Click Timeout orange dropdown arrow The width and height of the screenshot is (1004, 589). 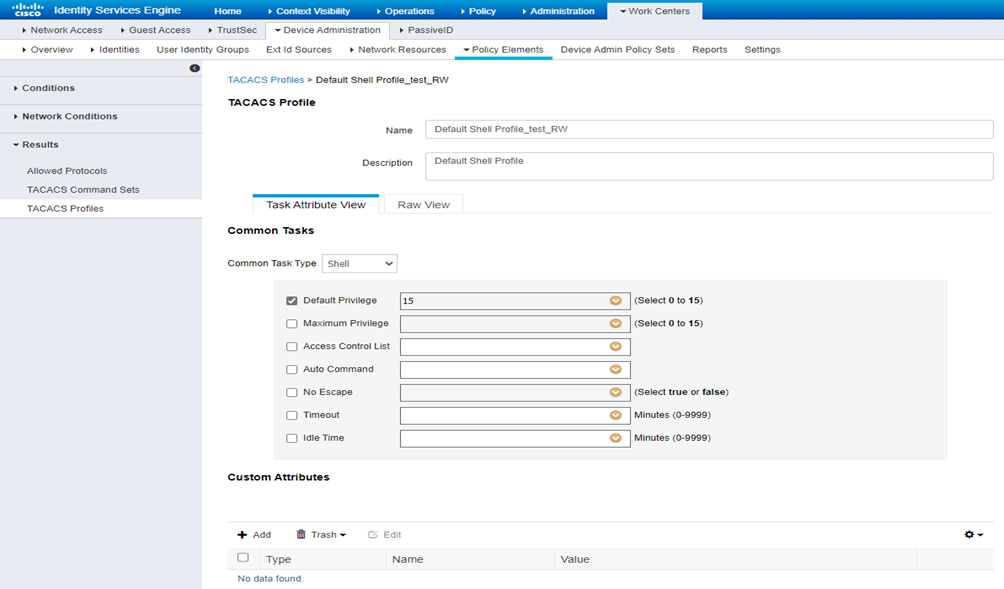(616, 415)
